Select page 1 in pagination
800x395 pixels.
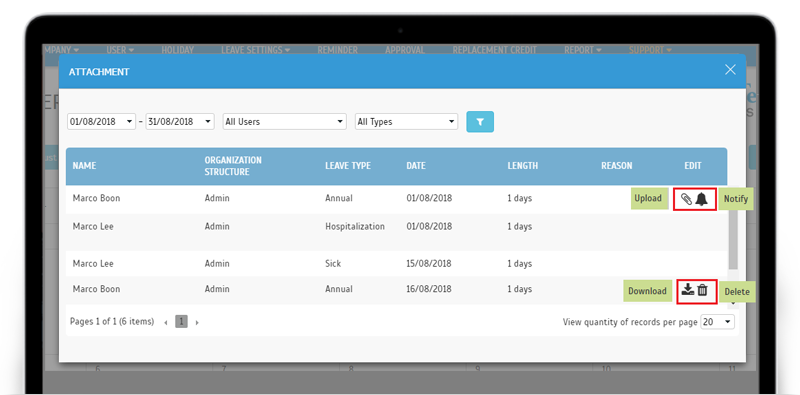click(182, 322)
